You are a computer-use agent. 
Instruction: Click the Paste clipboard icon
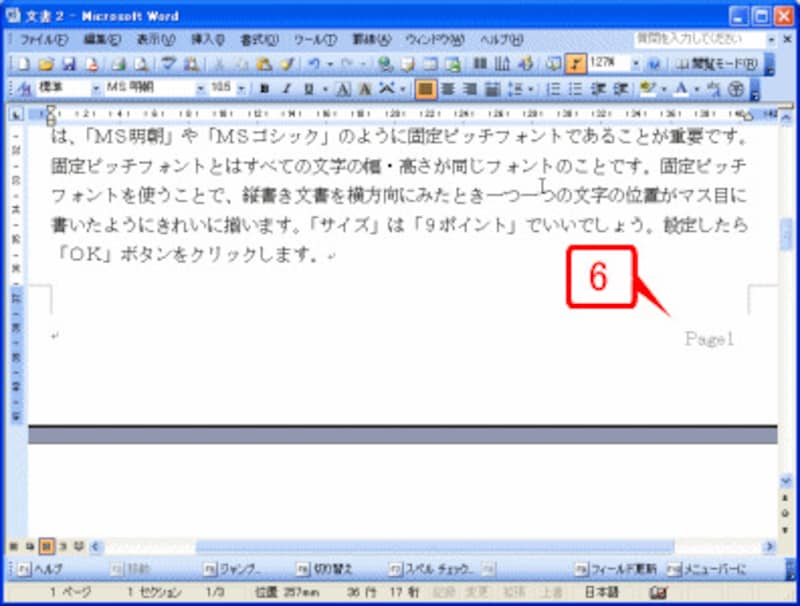tap(263, 64)
